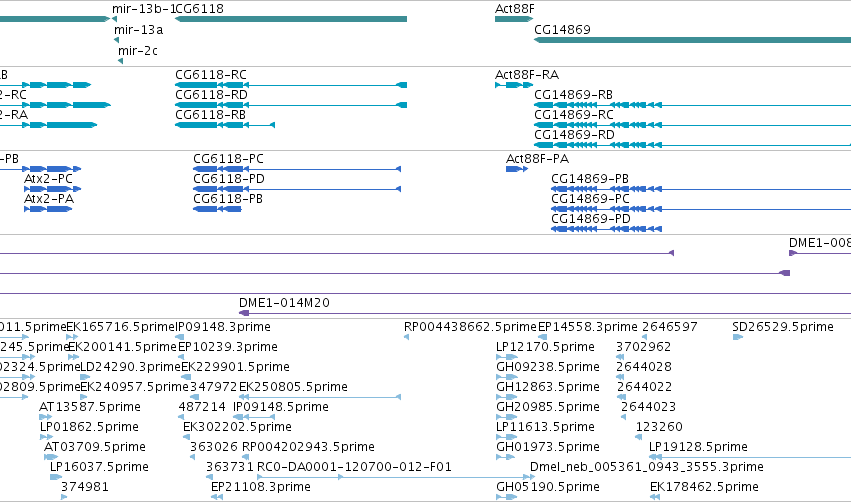Click the EK240957.5prime EST label
The width and height of the screenshot is (851, 502).
(x=134, y=387)
